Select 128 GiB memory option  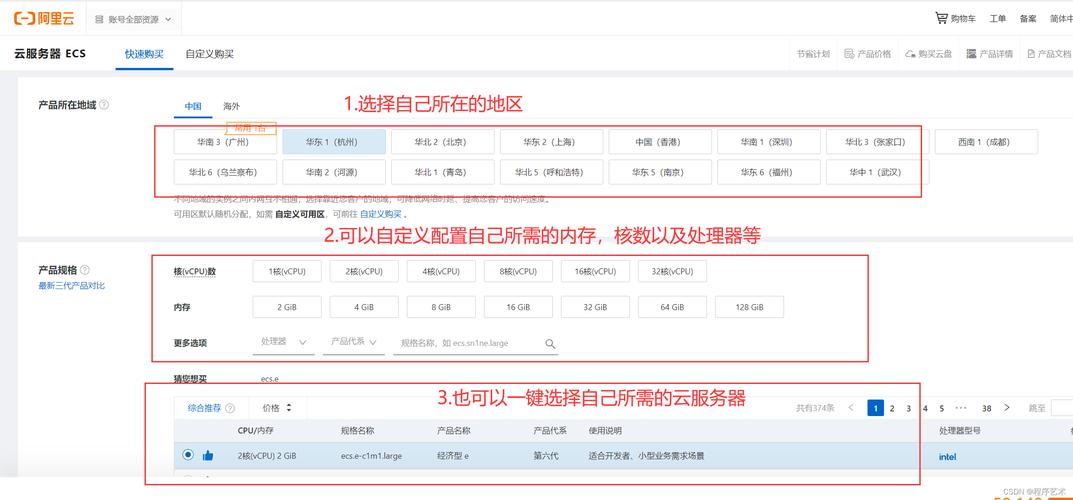point(749,307)
